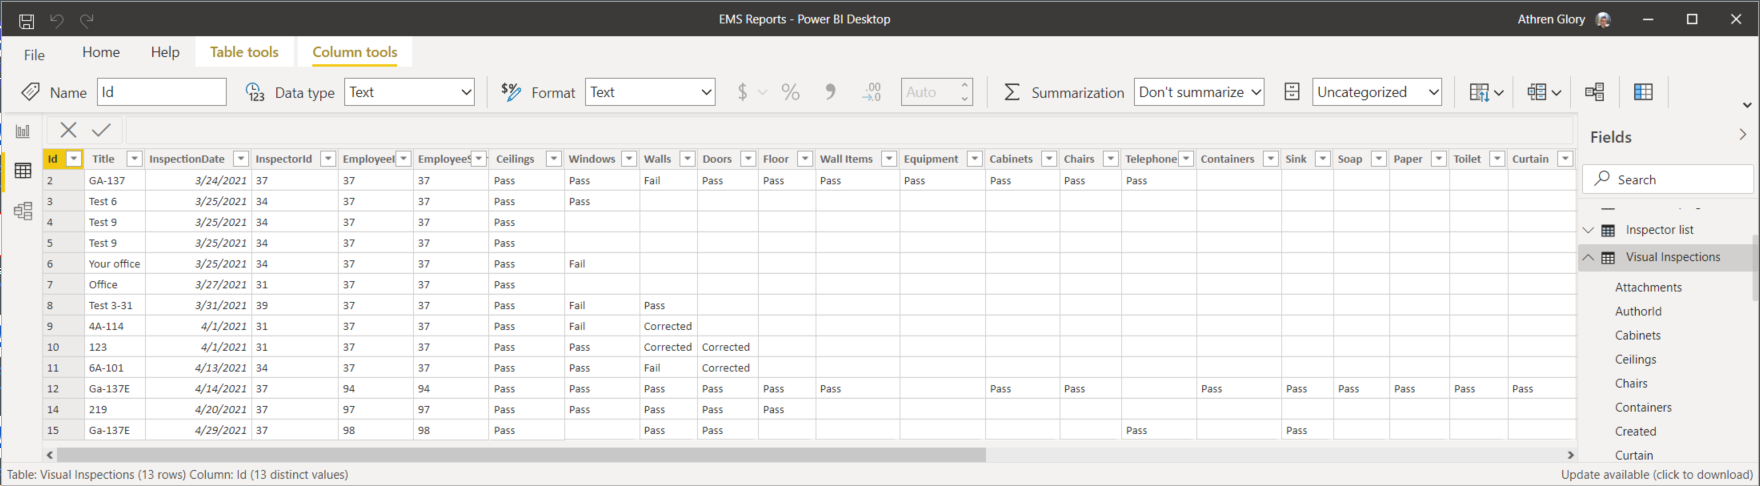Viewport: 1760px width, 486px height.
Task: Click the percentage format icon
Action: 791,92
